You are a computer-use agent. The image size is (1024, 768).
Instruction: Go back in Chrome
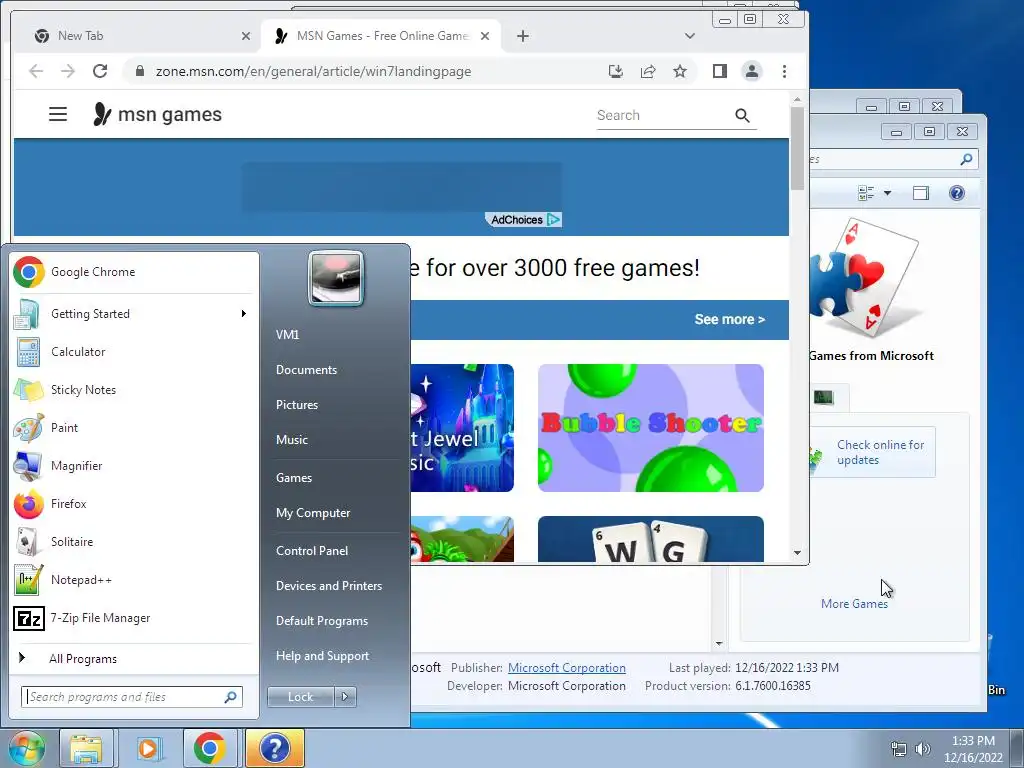tap(36, 71)
